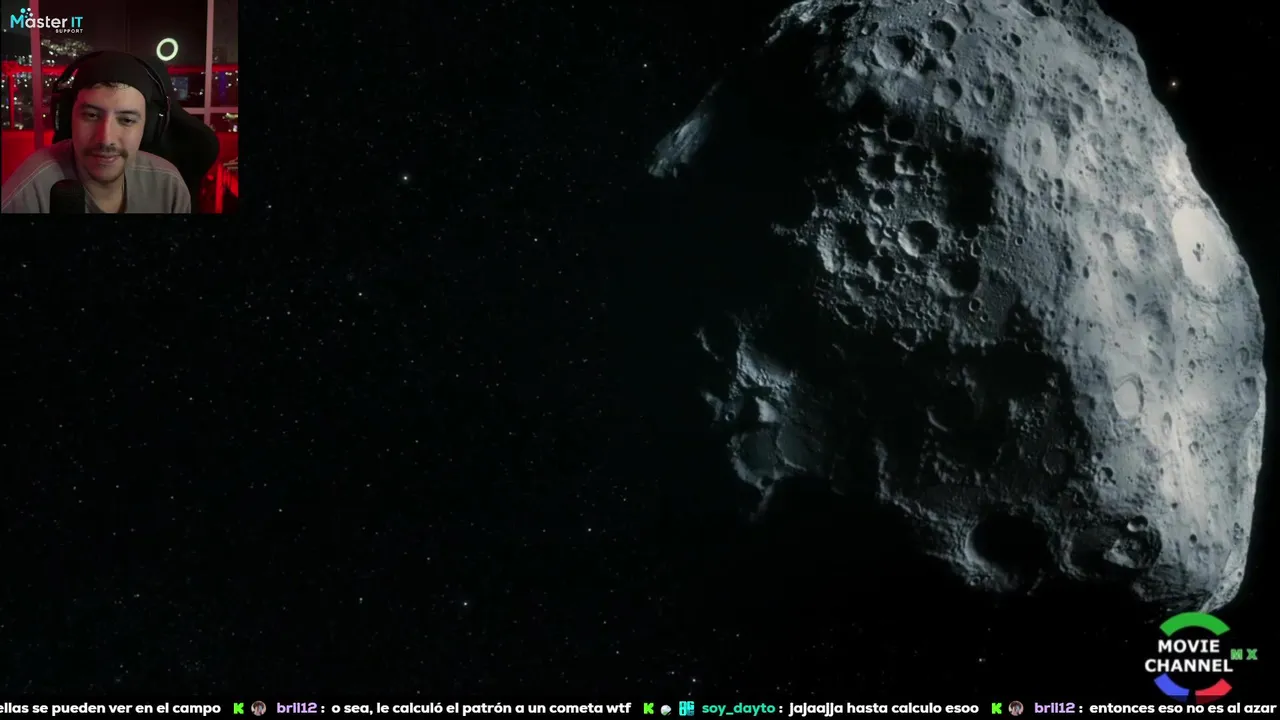Open brll12 username before 'entonces eso' message
The image size is (1280, 720).
pos(1055,708)
